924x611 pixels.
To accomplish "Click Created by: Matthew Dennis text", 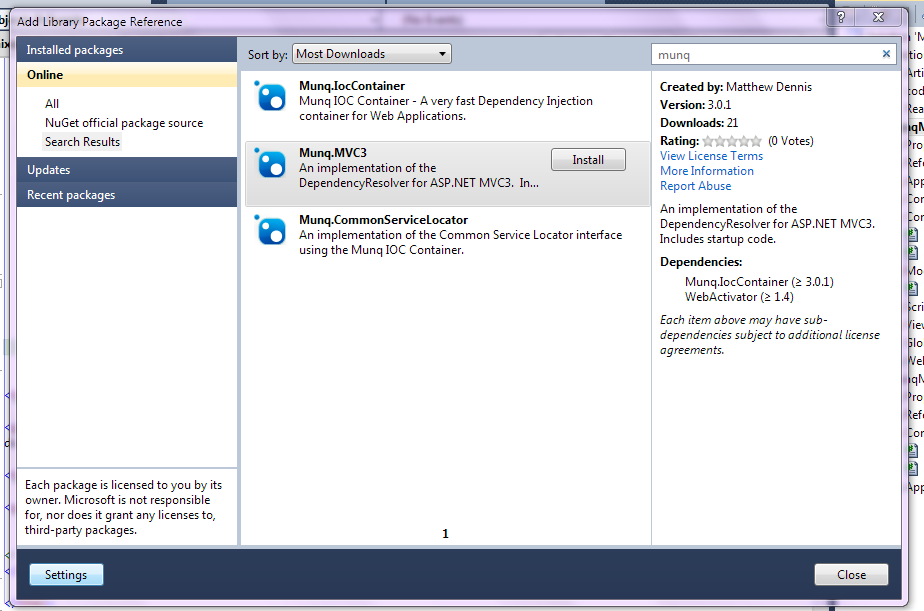I will point(735,87).
